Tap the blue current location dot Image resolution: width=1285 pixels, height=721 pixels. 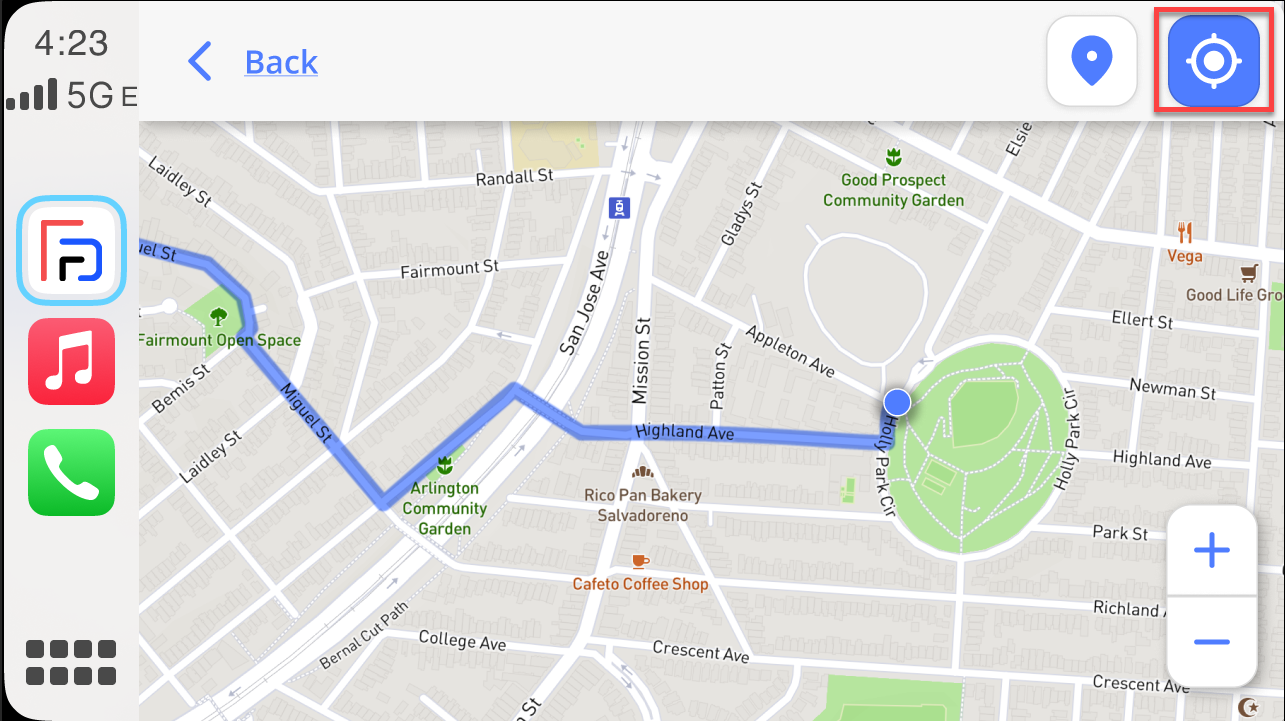[898, 402]
